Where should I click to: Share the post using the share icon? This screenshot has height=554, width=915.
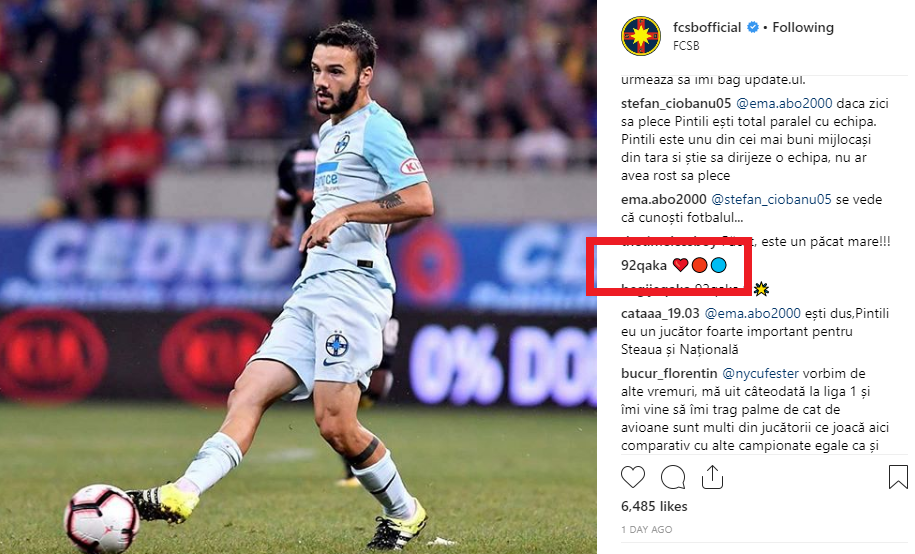712,476
